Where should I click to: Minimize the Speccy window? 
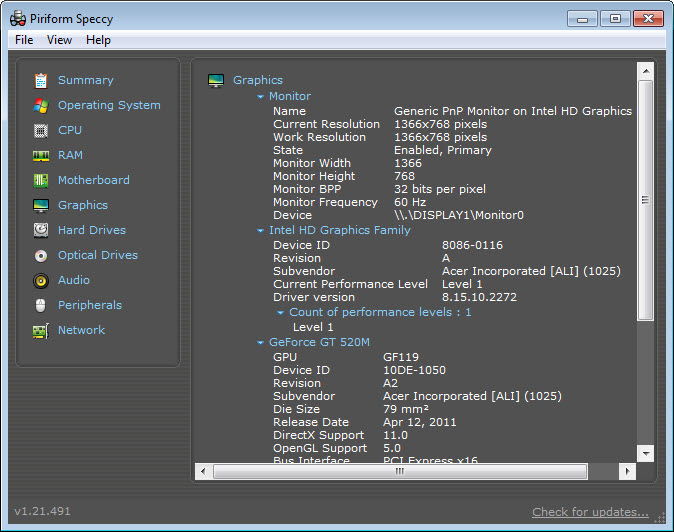[582, 19]
